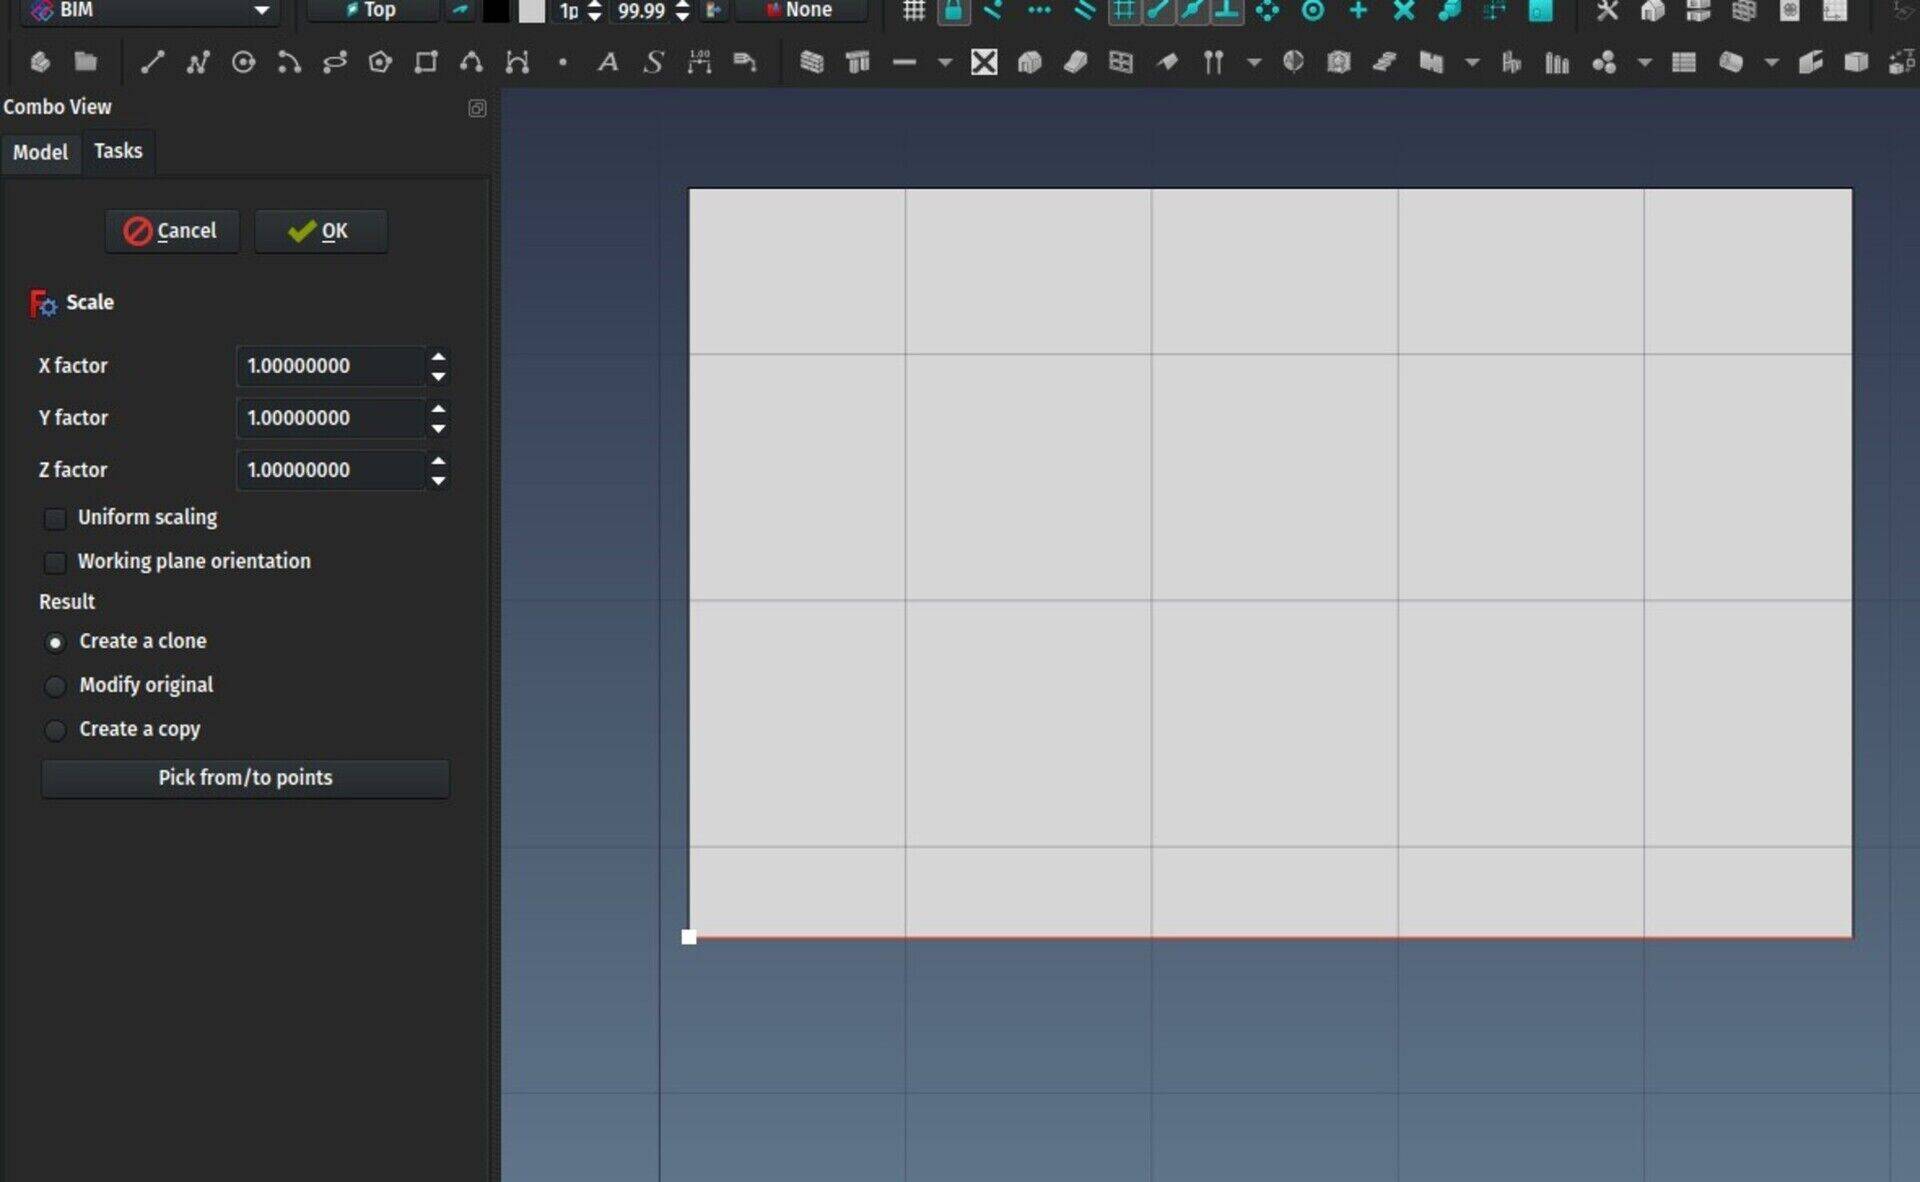Select the ShapeString (S) tool
1920x1182 pixels.
click(653, 62)
